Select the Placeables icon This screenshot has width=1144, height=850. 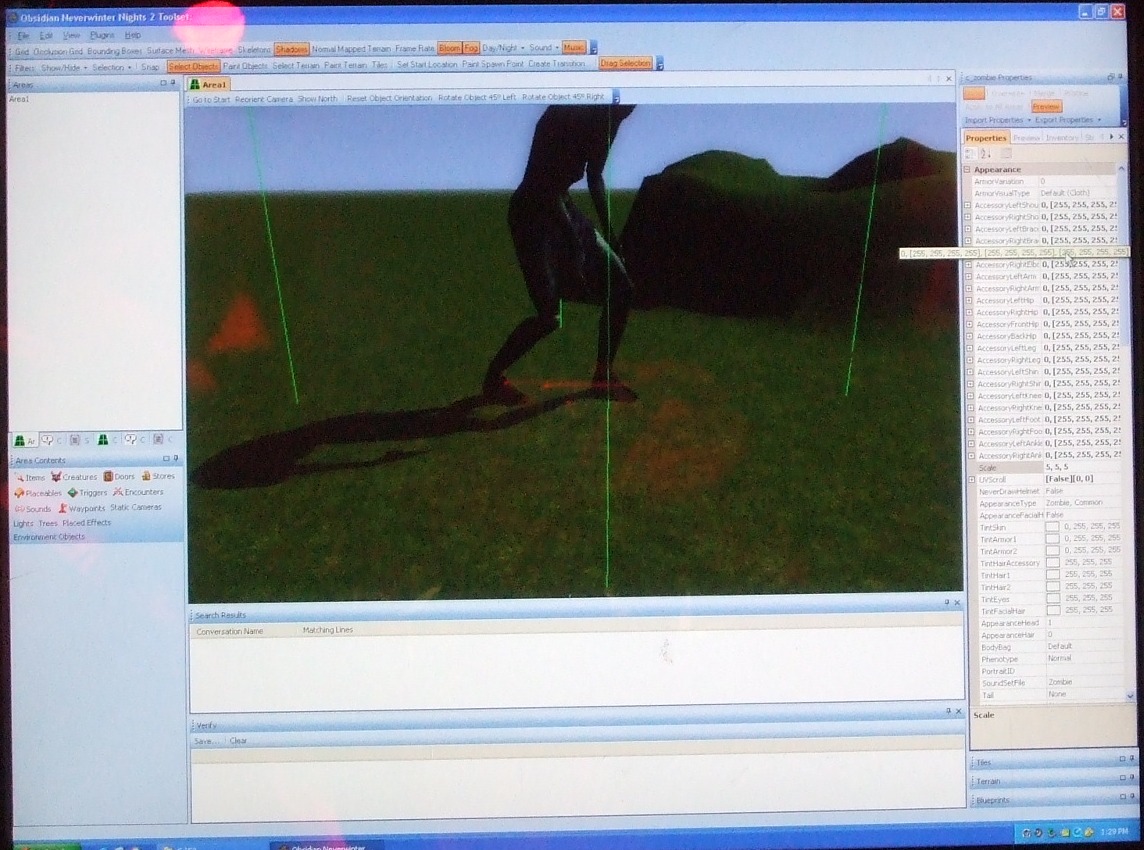click(x=19, y=493)
